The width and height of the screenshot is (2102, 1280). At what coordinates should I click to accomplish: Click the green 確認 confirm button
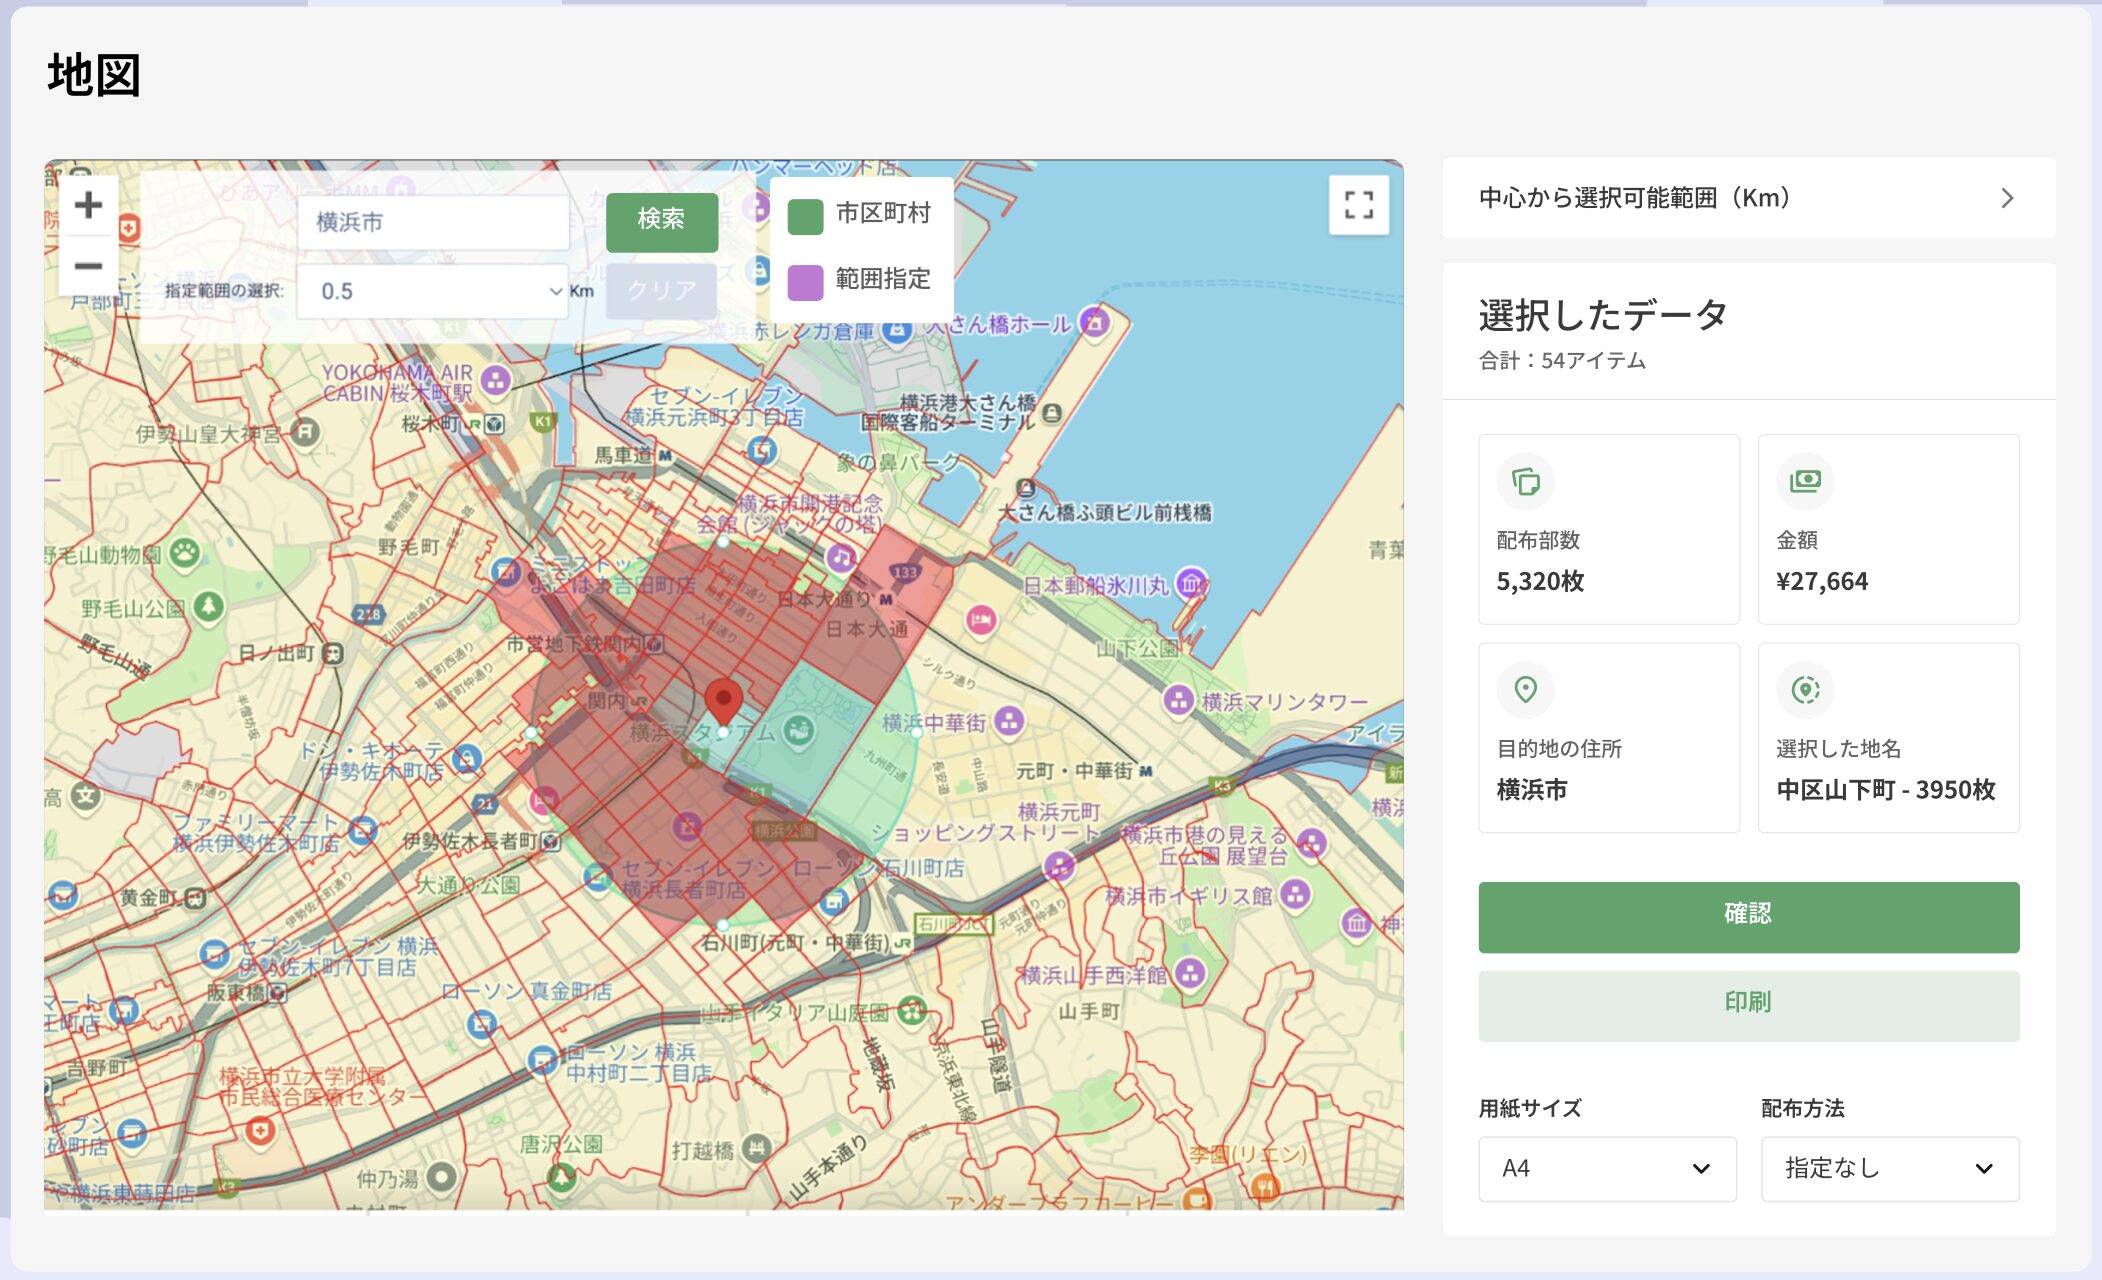pyautogui.click(x=1748, y=916)
